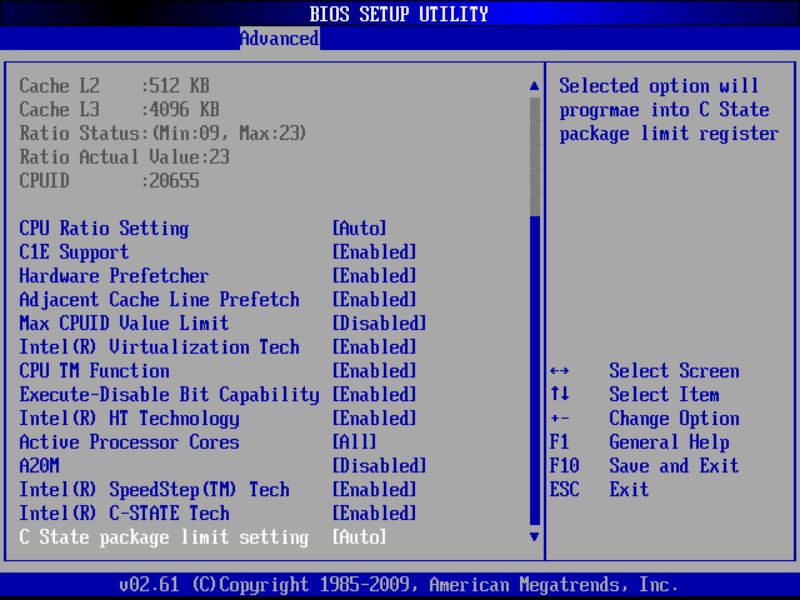
Task: Select the A20M row
Action: click(39, 466)
